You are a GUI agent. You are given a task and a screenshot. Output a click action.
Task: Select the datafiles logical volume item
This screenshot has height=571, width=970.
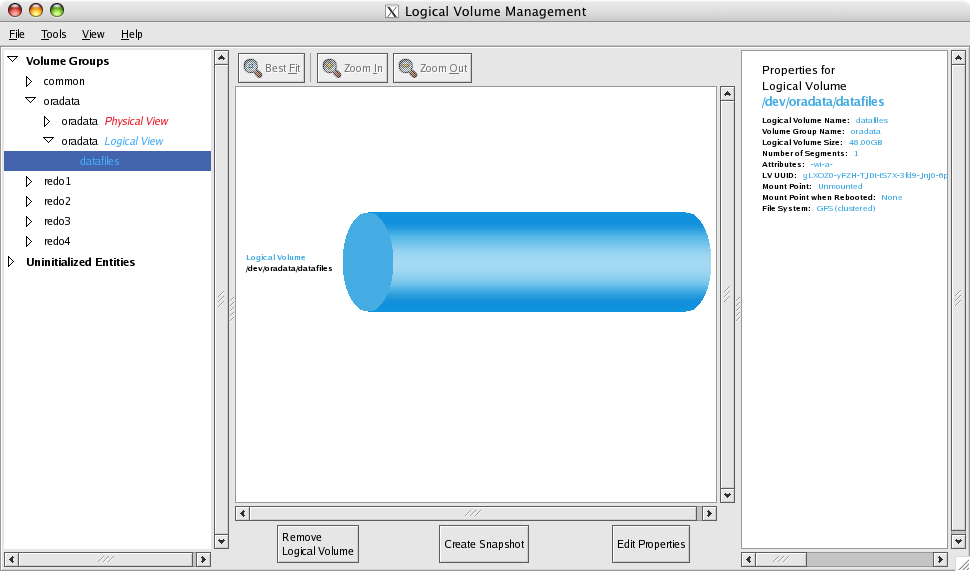[x=100, y=161]
